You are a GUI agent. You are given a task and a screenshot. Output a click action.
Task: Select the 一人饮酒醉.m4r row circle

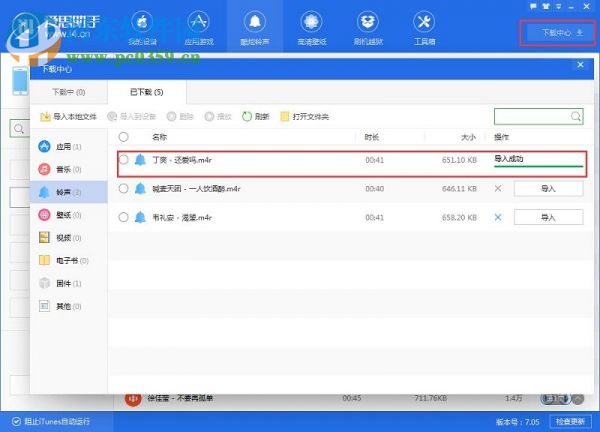[123, 189]
